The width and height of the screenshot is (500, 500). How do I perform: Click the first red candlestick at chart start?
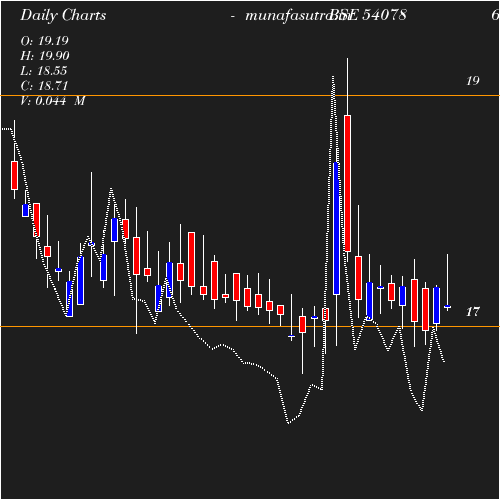click(14, 176)
